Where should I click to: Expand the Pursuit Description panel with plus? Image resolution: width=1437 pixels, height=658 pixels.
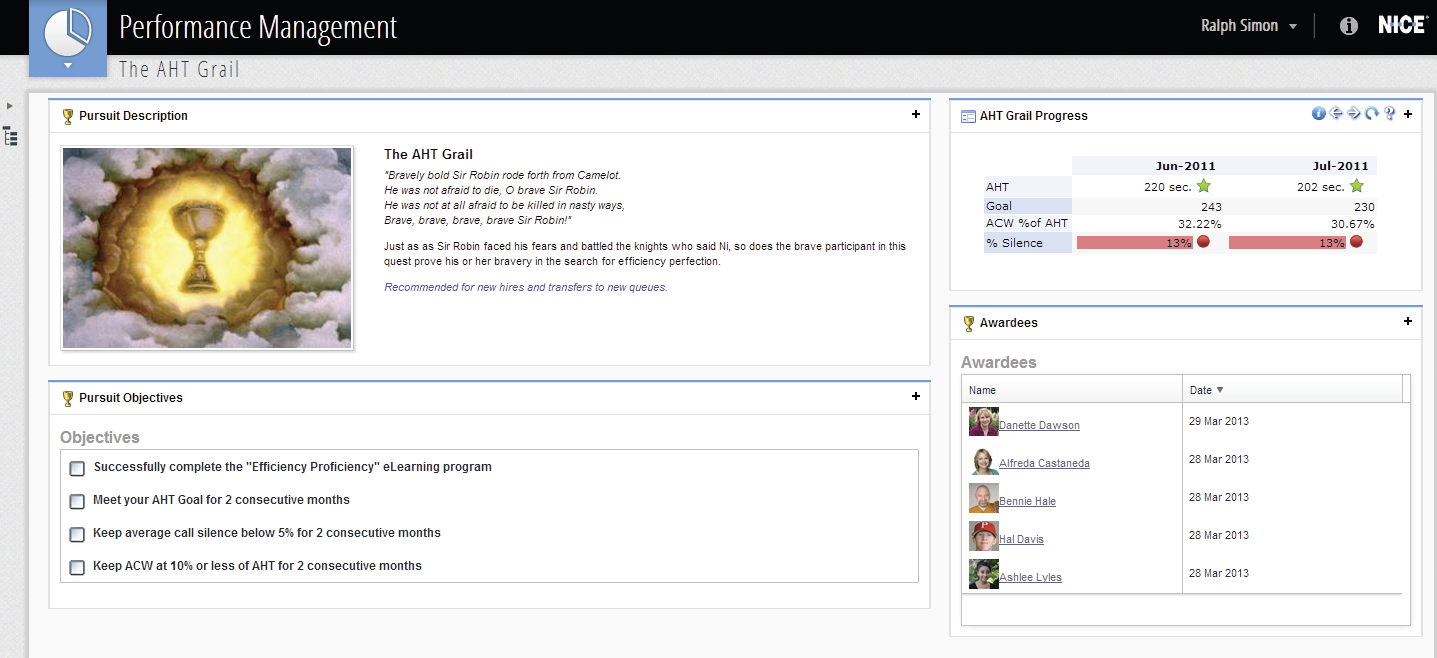click(915, 115)
